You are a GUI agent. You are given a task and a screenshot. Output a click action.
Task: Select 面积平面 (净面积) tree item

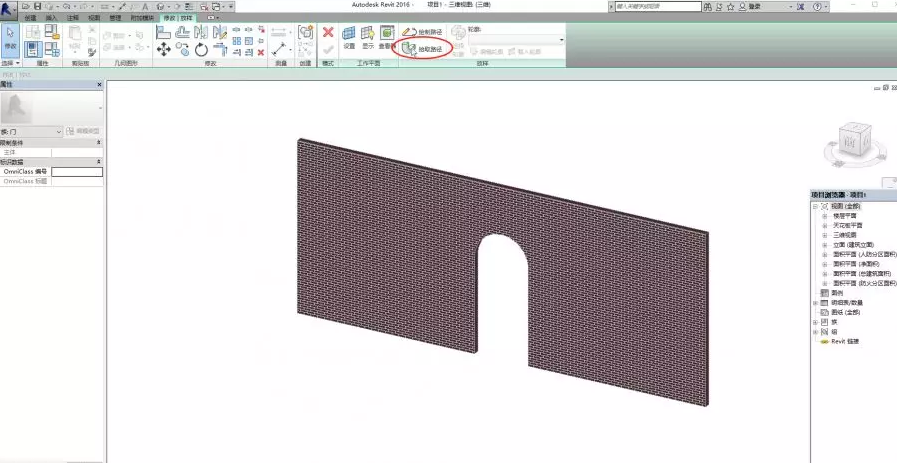click(x=855, y=264)
